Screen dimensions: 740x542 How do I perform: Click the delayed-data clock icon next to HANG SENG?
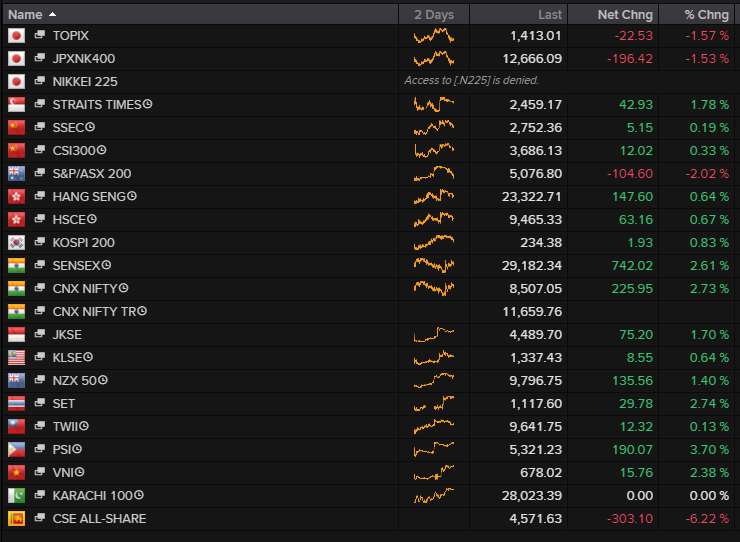[x=132, y=195]
